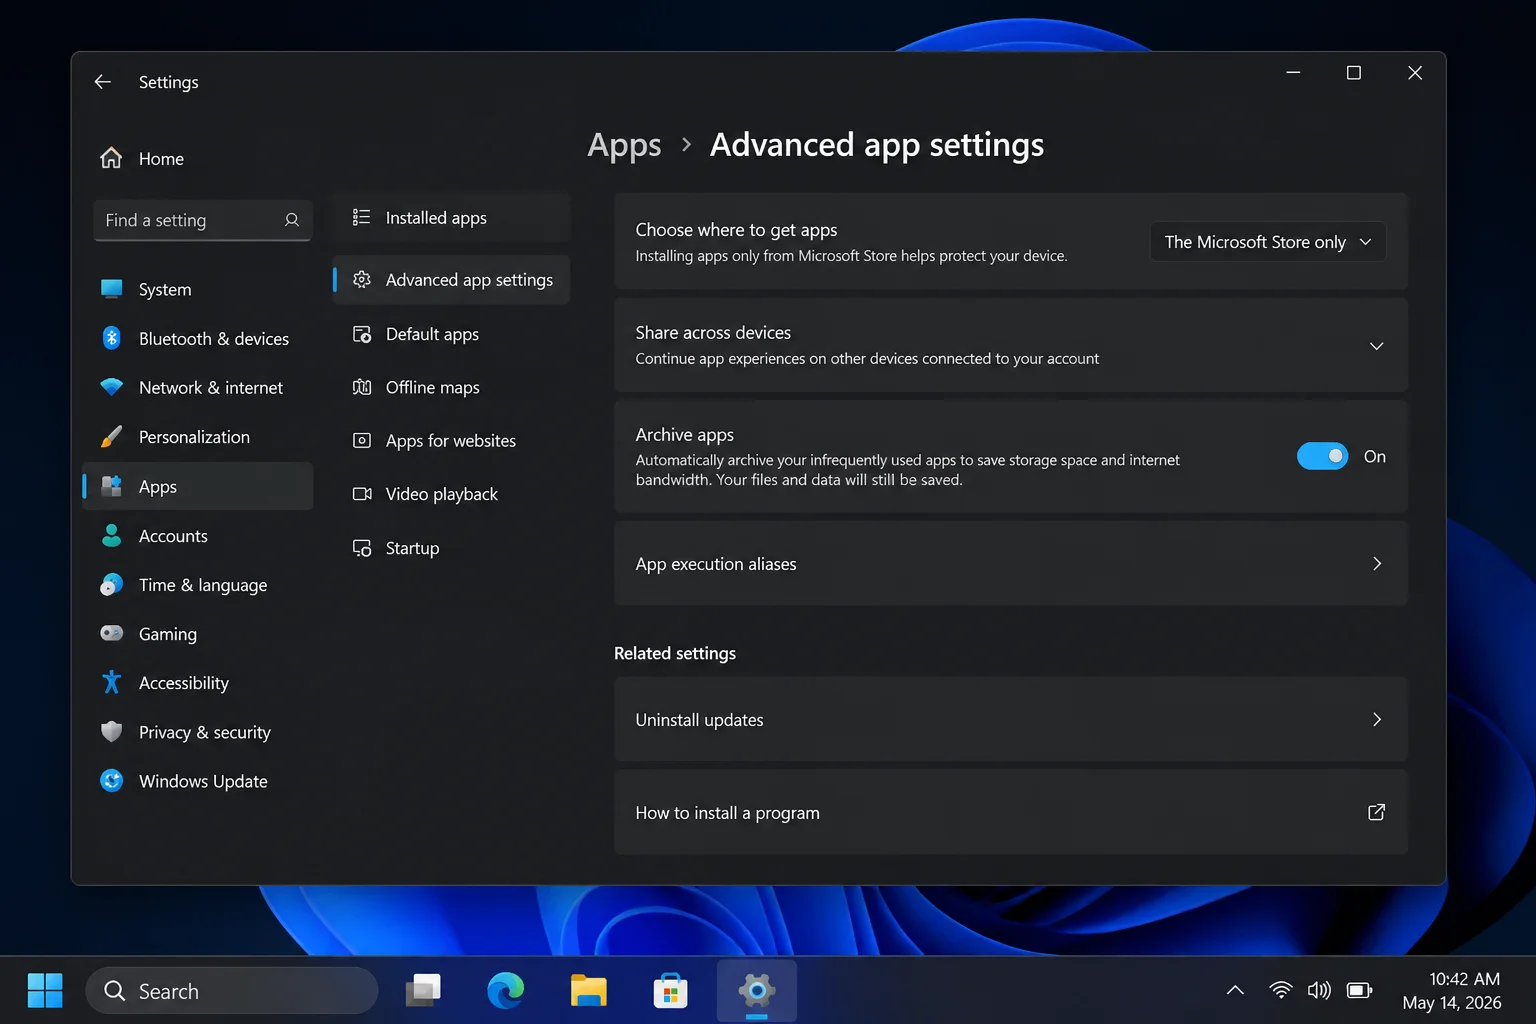Click the Accessibility figure icon

(x=112, y=682)
